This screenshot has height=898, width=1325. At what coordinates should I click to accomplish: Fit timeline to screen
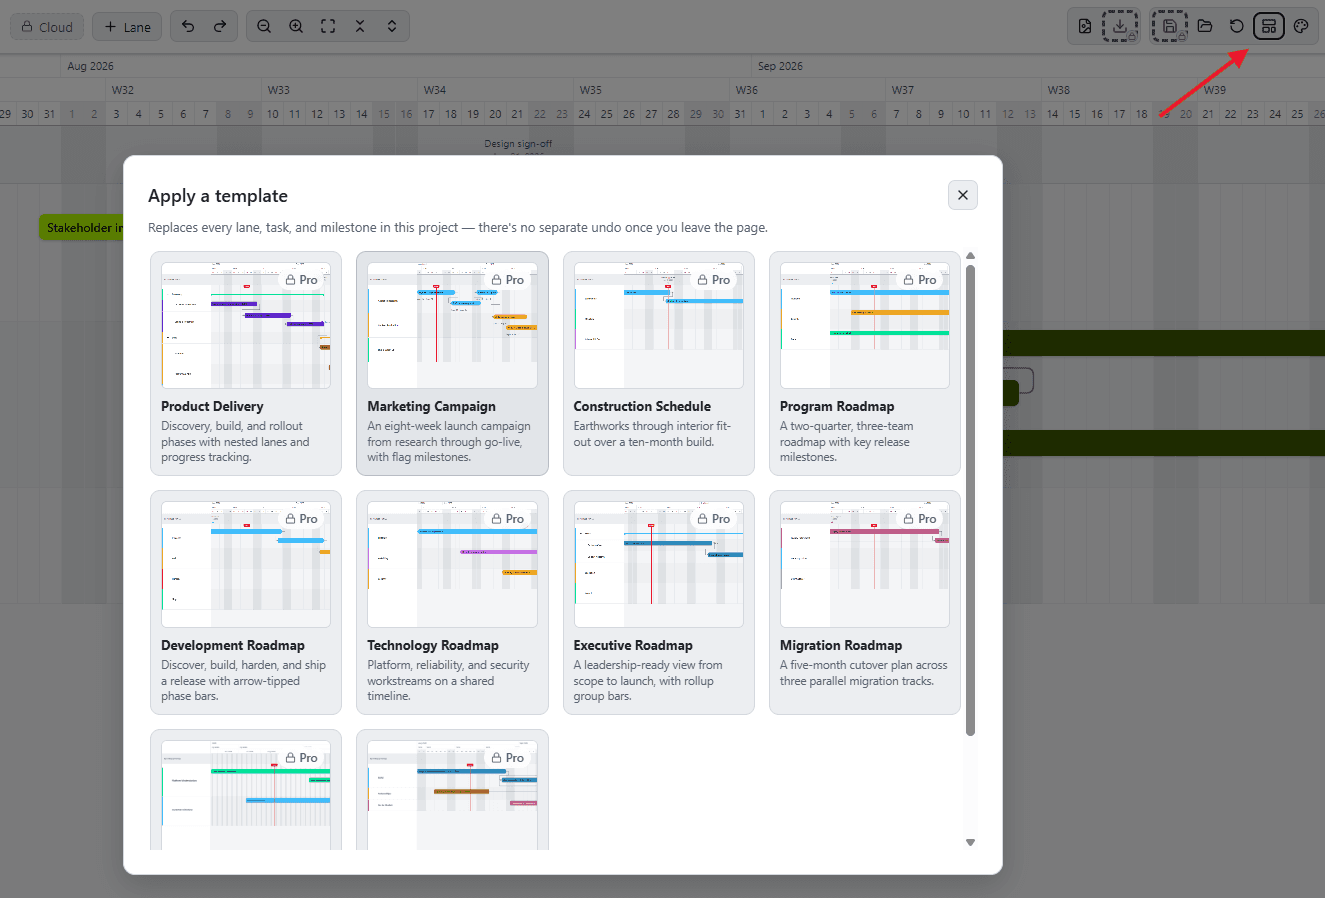click(328, 26)
